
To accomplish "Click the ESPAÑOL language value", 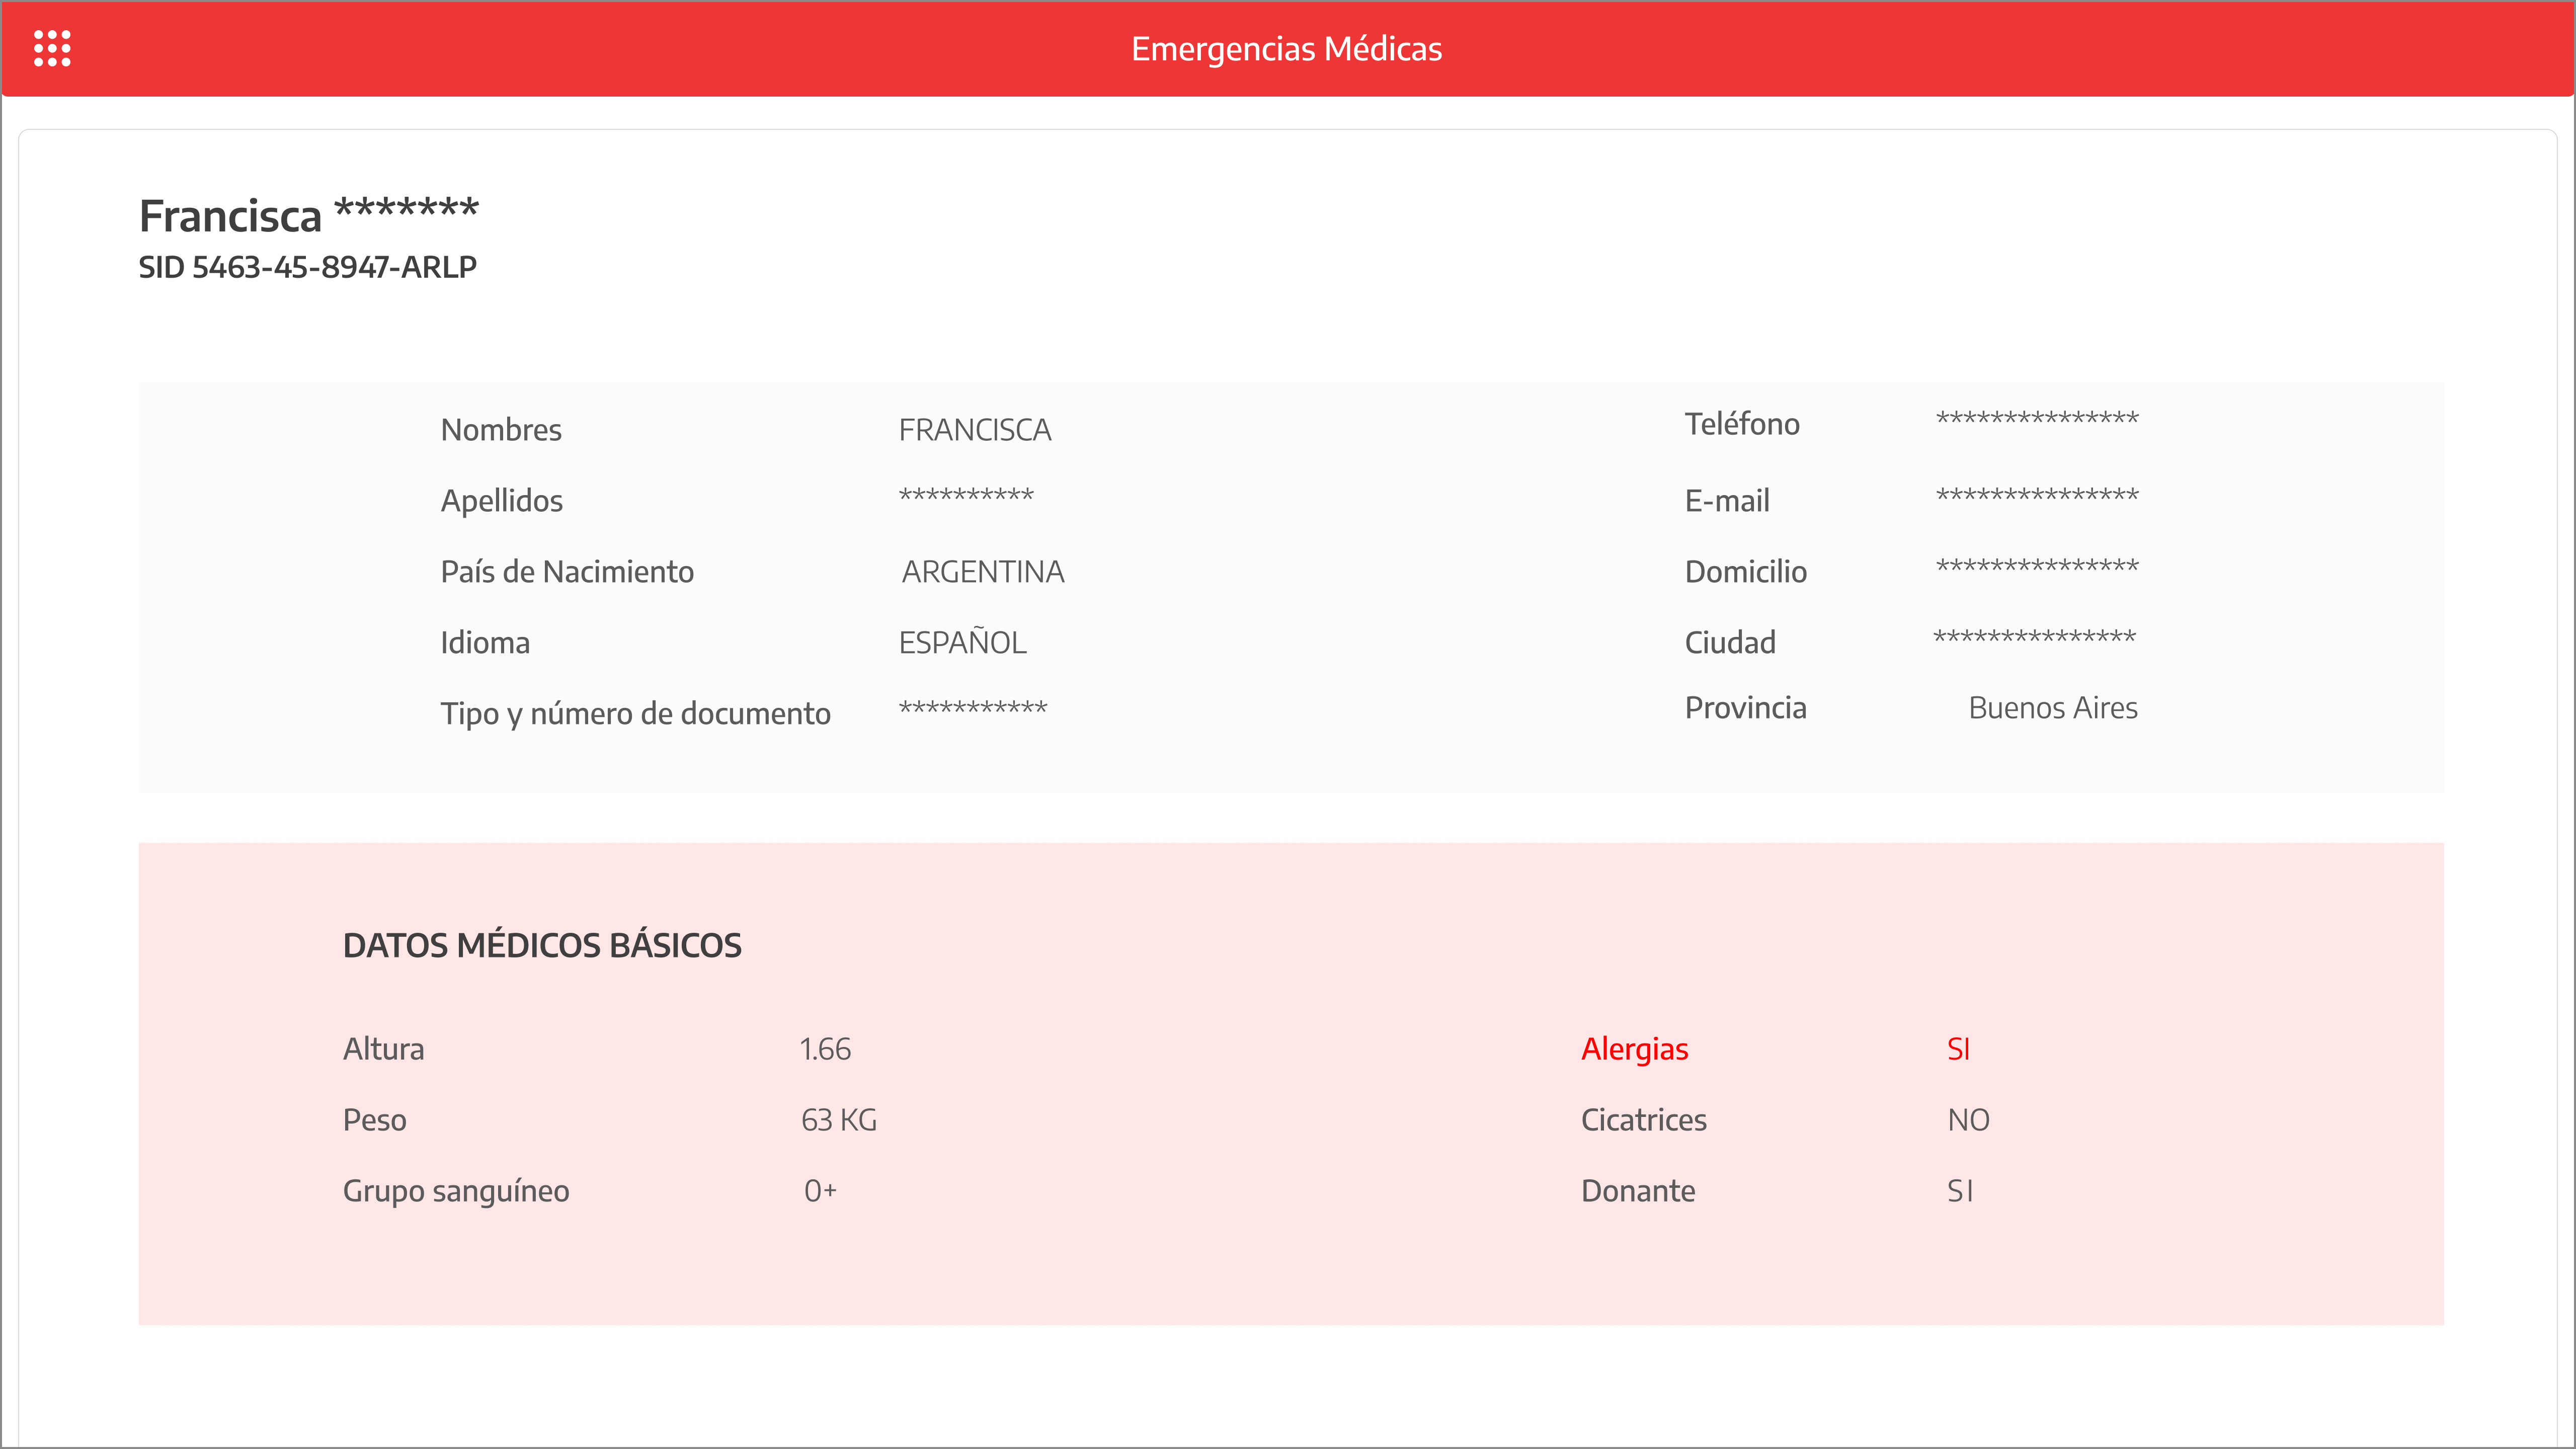I will click(962, 643).
